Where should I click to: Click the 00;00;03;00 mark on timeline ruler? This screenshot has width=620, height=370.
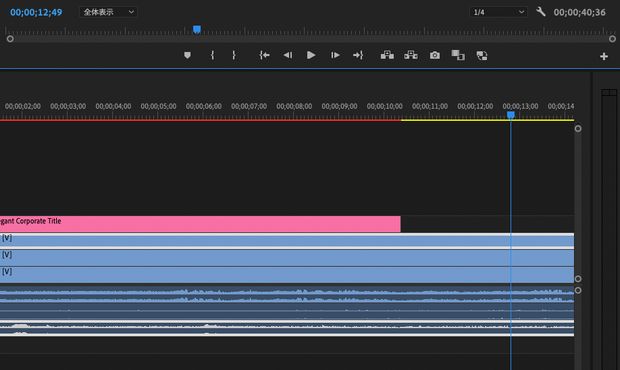68,106
